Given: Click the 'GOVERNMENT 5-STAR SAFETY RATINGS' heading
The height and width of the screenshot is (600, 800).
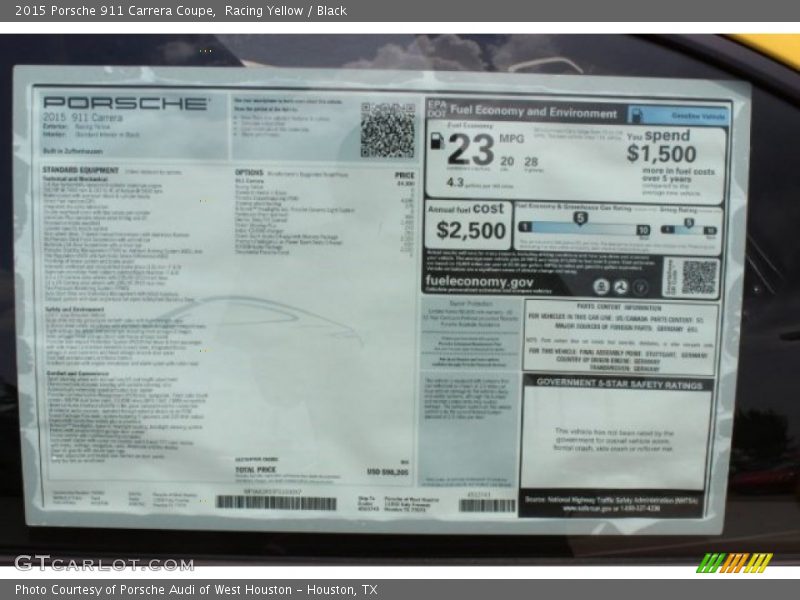Looking at the screenshot, I should [x=619, y=384].
